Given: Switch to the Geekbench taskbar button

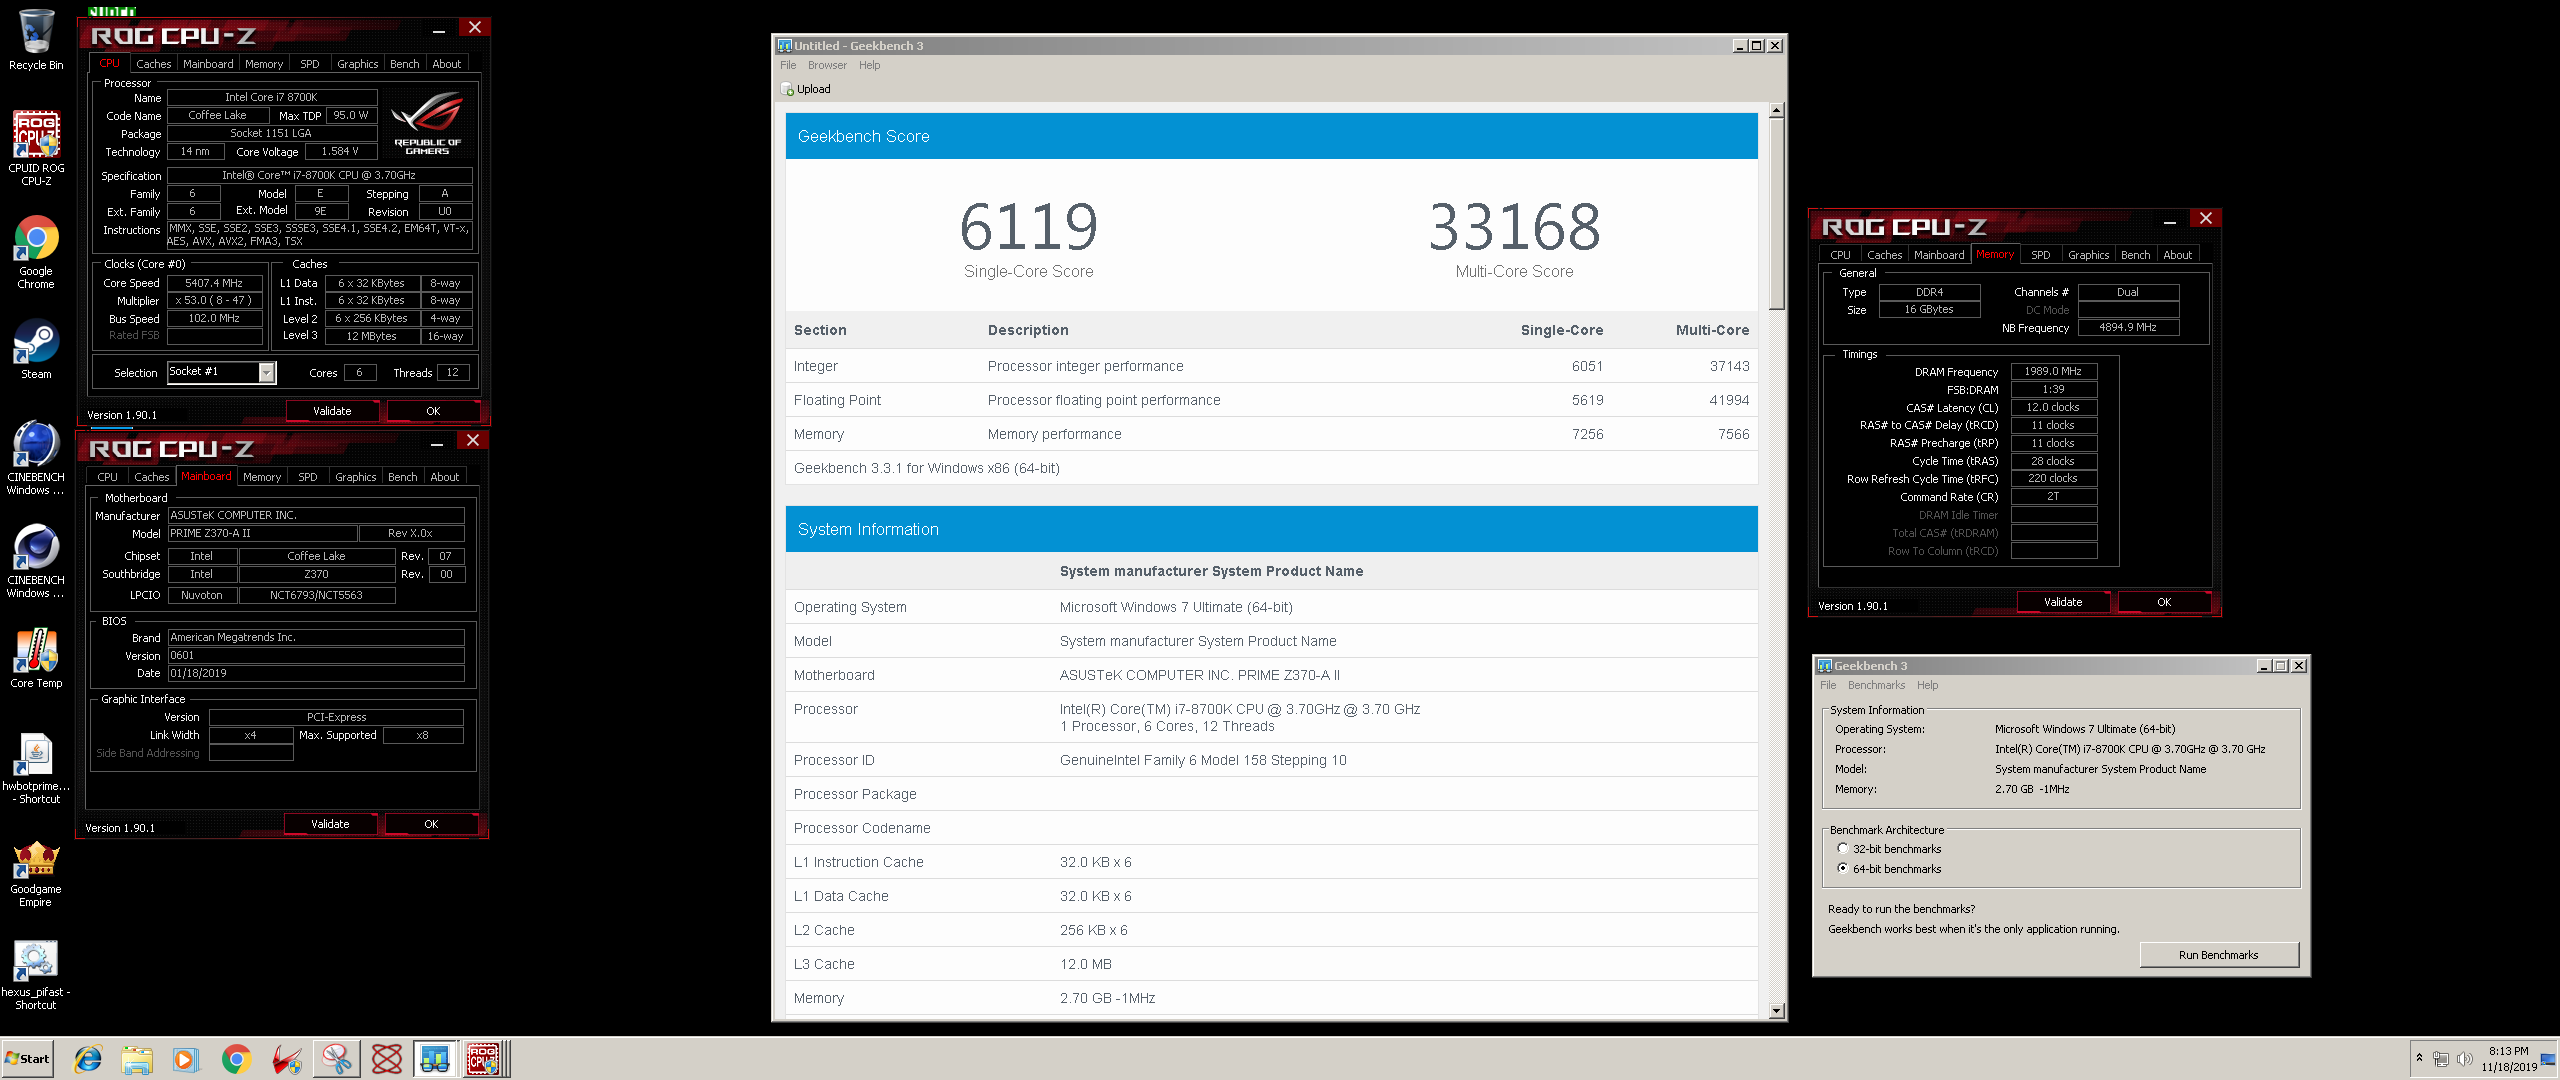Looking at the screenshot, I should [x=436, y=1059].
